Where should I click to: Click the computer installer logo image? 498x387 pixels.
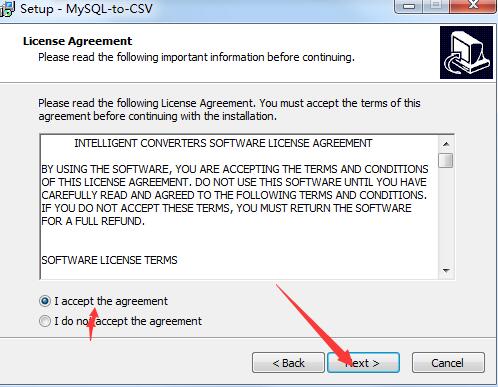point(466,53)
